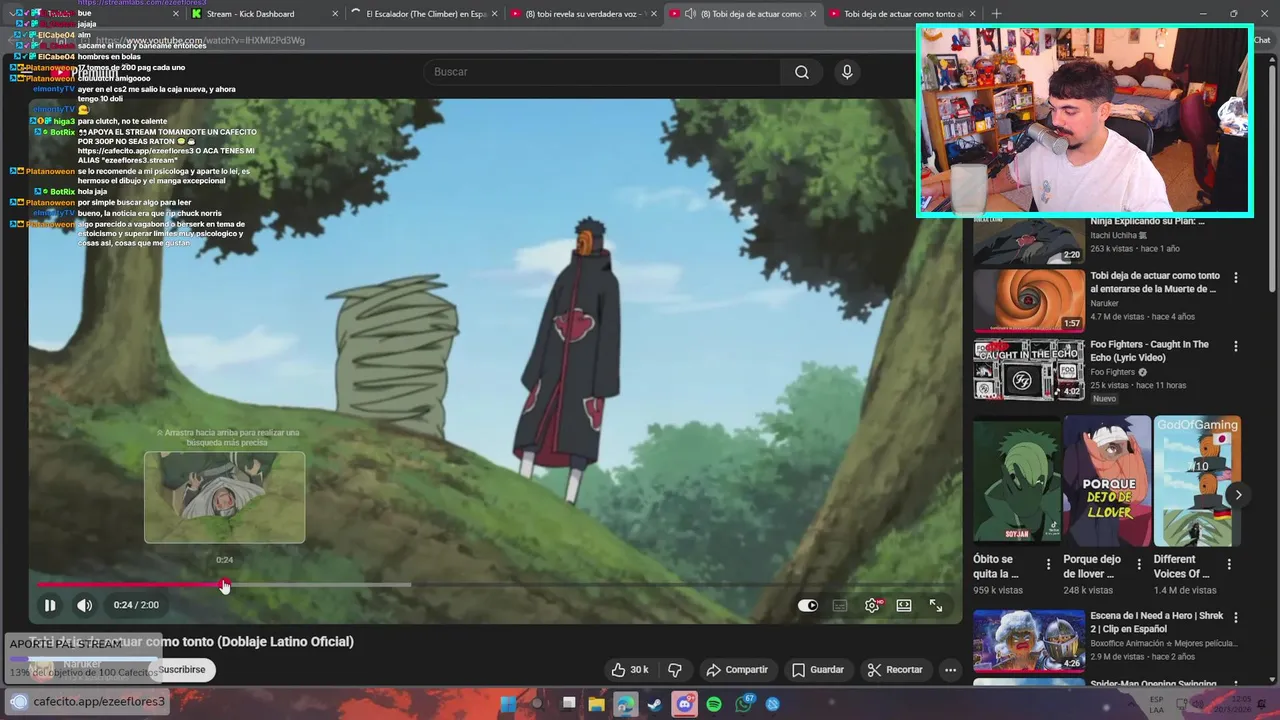This screenshot has height=720, width=1280.
Task: Enter fullscreen mode in the player
Action: [936, 605]
